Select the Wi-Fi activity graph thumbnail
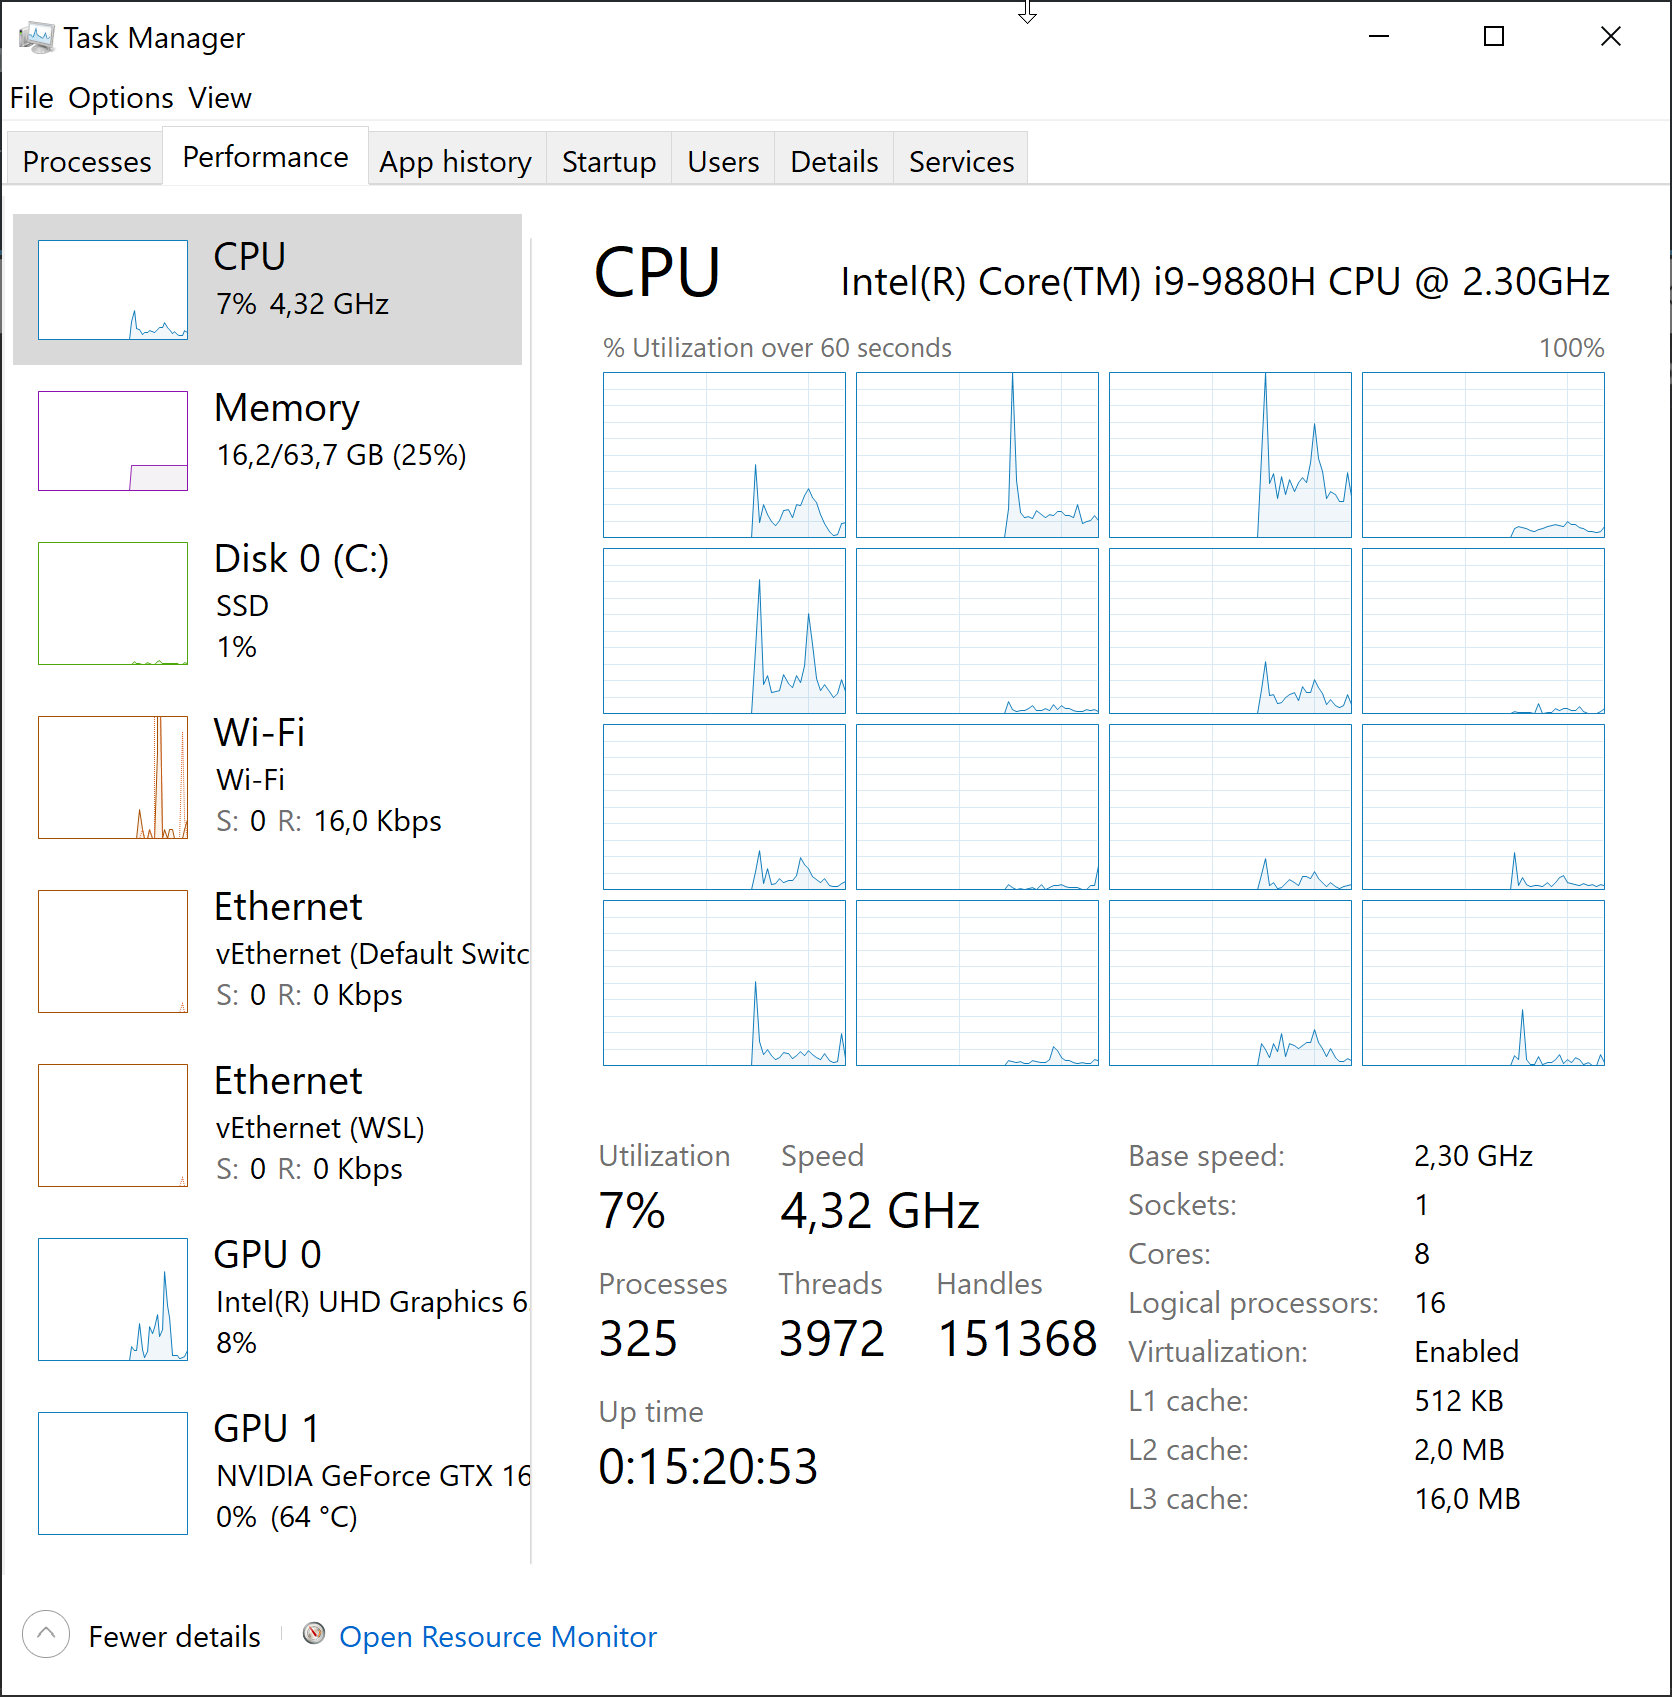Image resolution: width=1672 pixels, height=1697 pixels. [113, 777]
